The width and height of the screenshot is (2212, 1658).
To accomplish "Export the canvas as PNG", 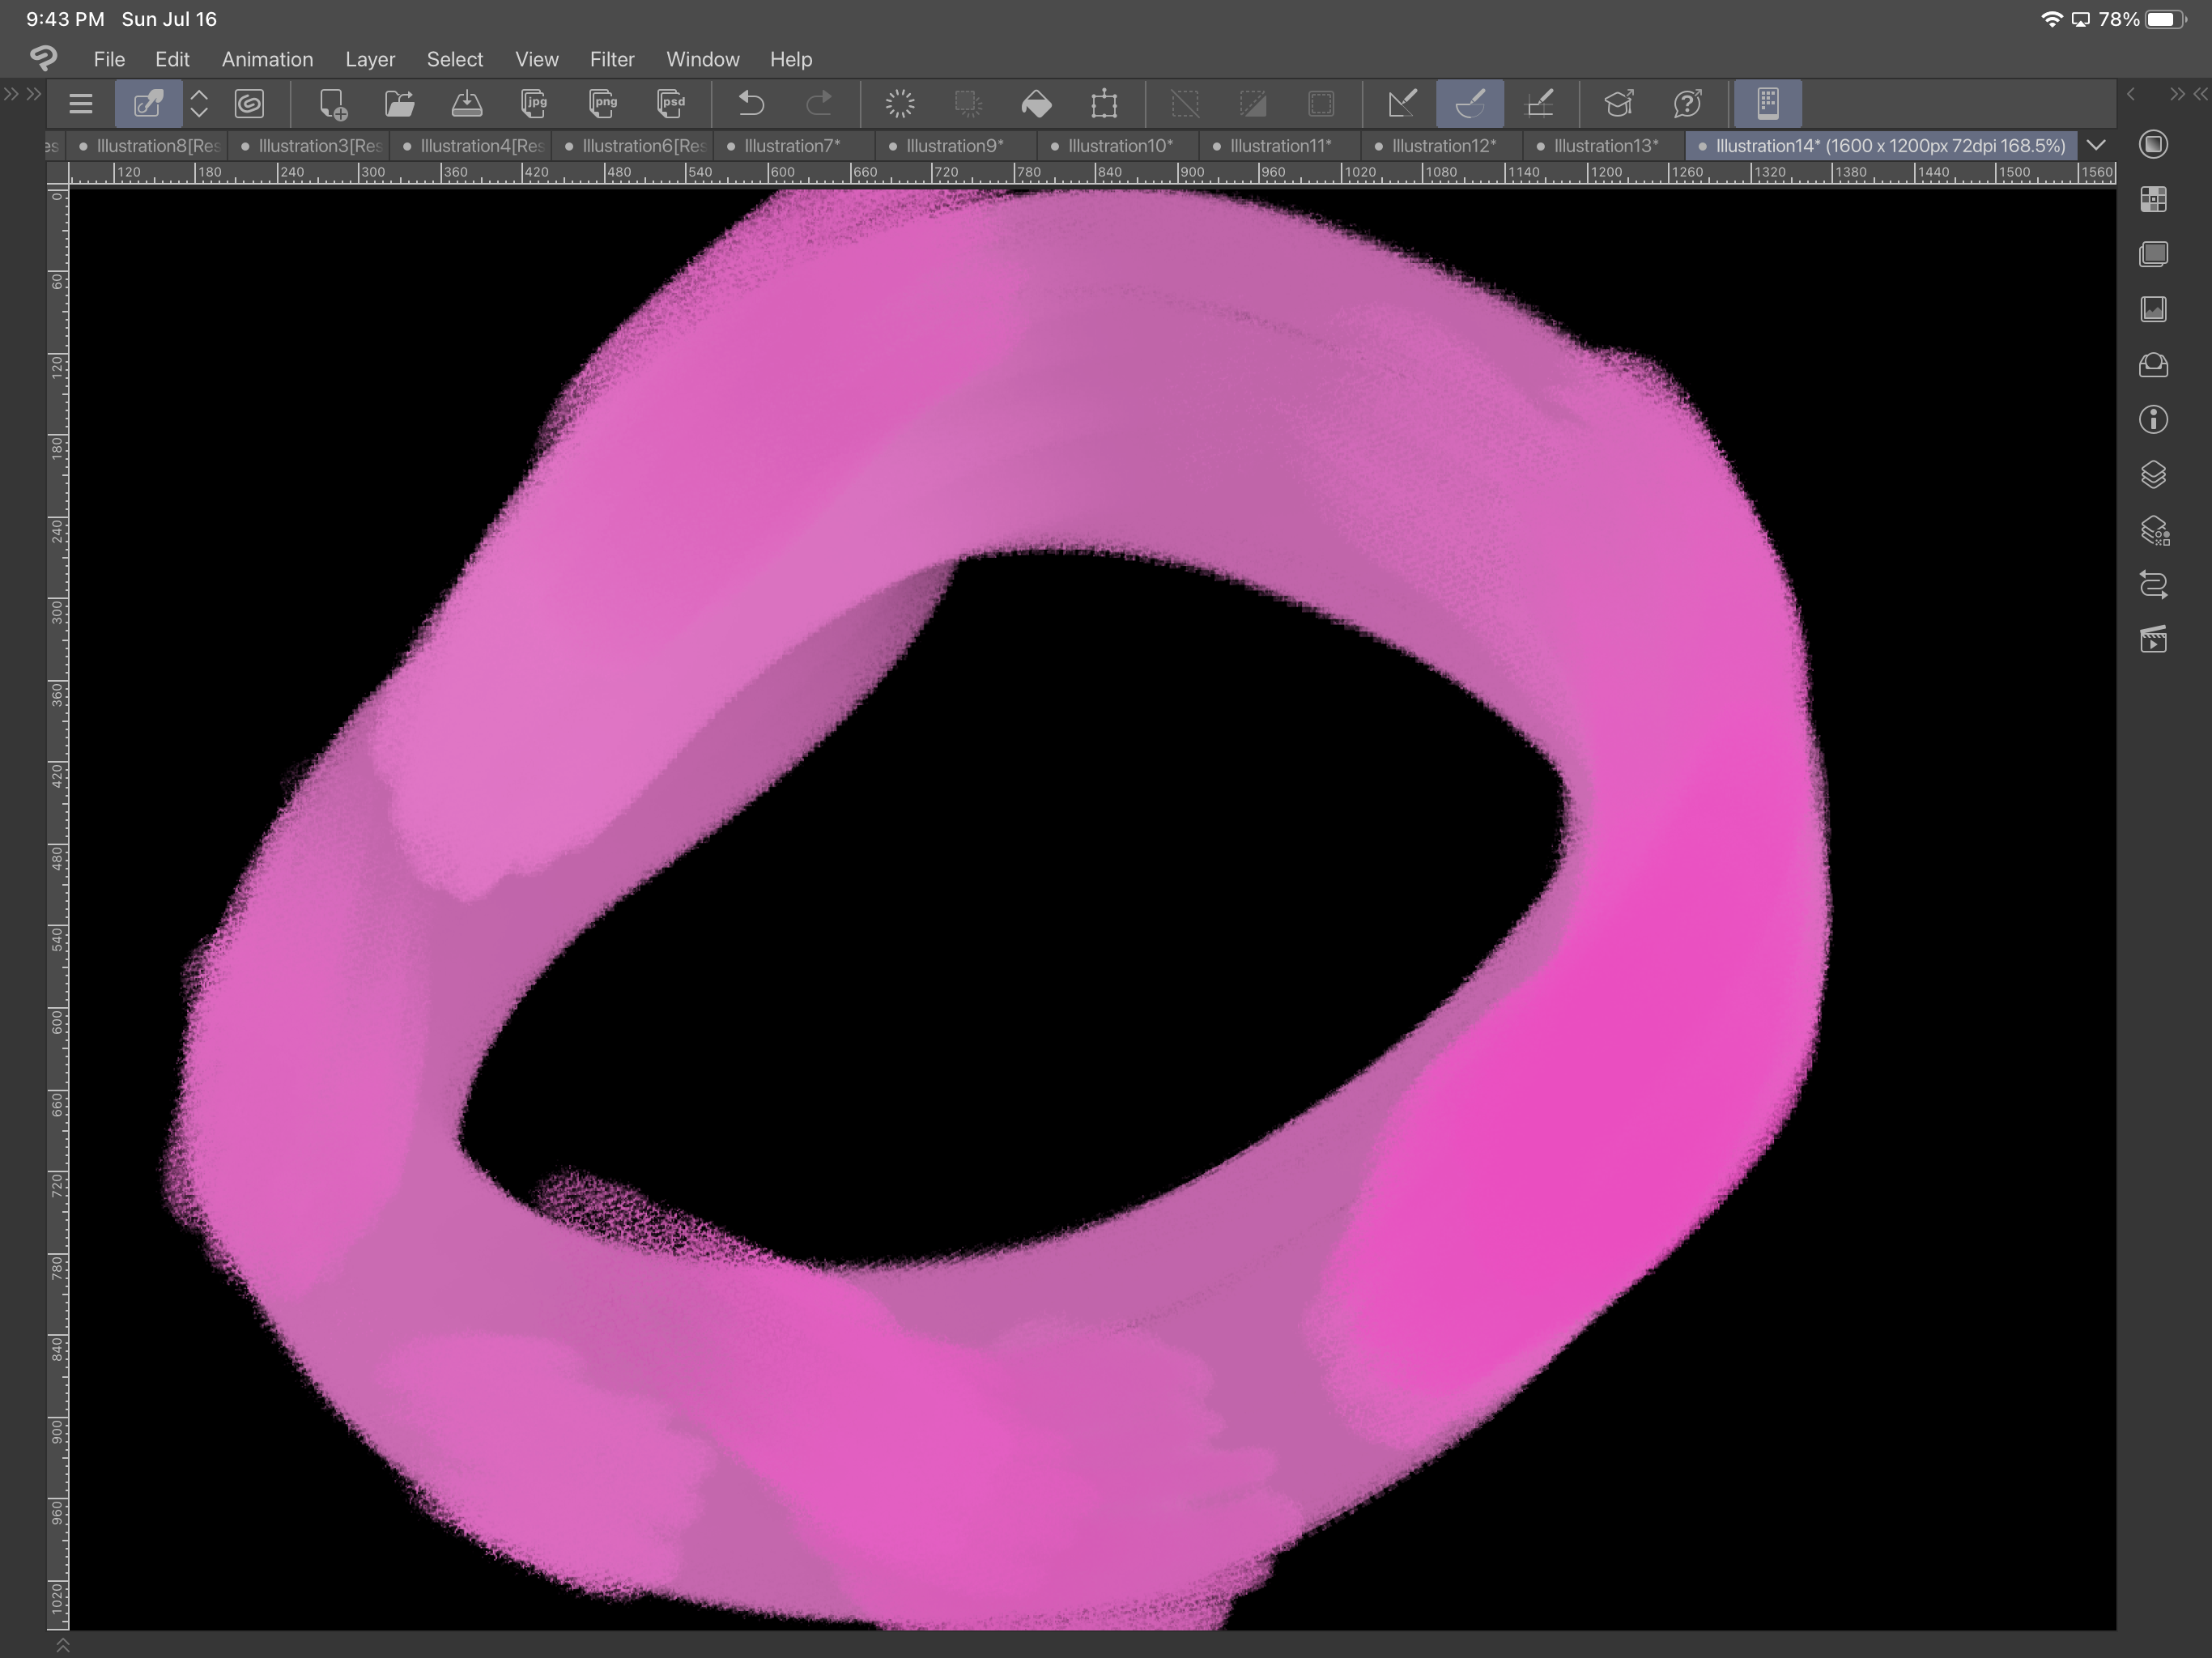I will coord(602,103).
